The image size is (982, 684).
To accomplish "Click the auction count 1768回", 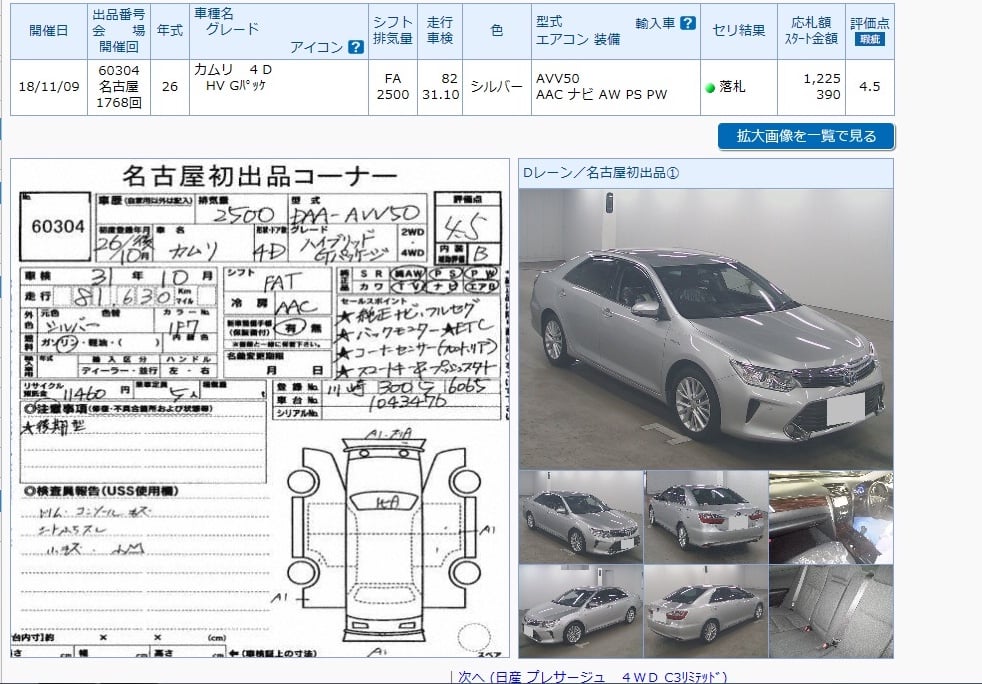I will click(x=119, y=103).
